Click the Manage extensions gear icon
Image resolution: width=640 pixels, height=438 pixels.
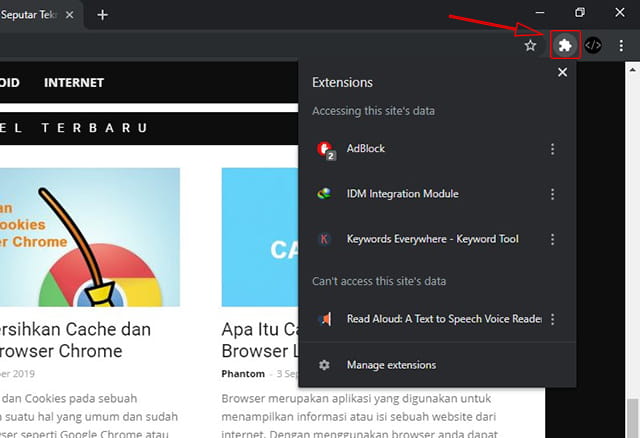click(324, 365)
